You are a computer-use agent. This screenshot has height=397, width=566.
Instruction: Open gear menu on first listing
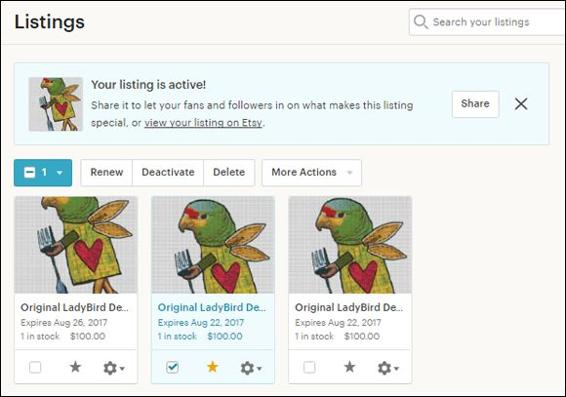(x=114, y=368)
